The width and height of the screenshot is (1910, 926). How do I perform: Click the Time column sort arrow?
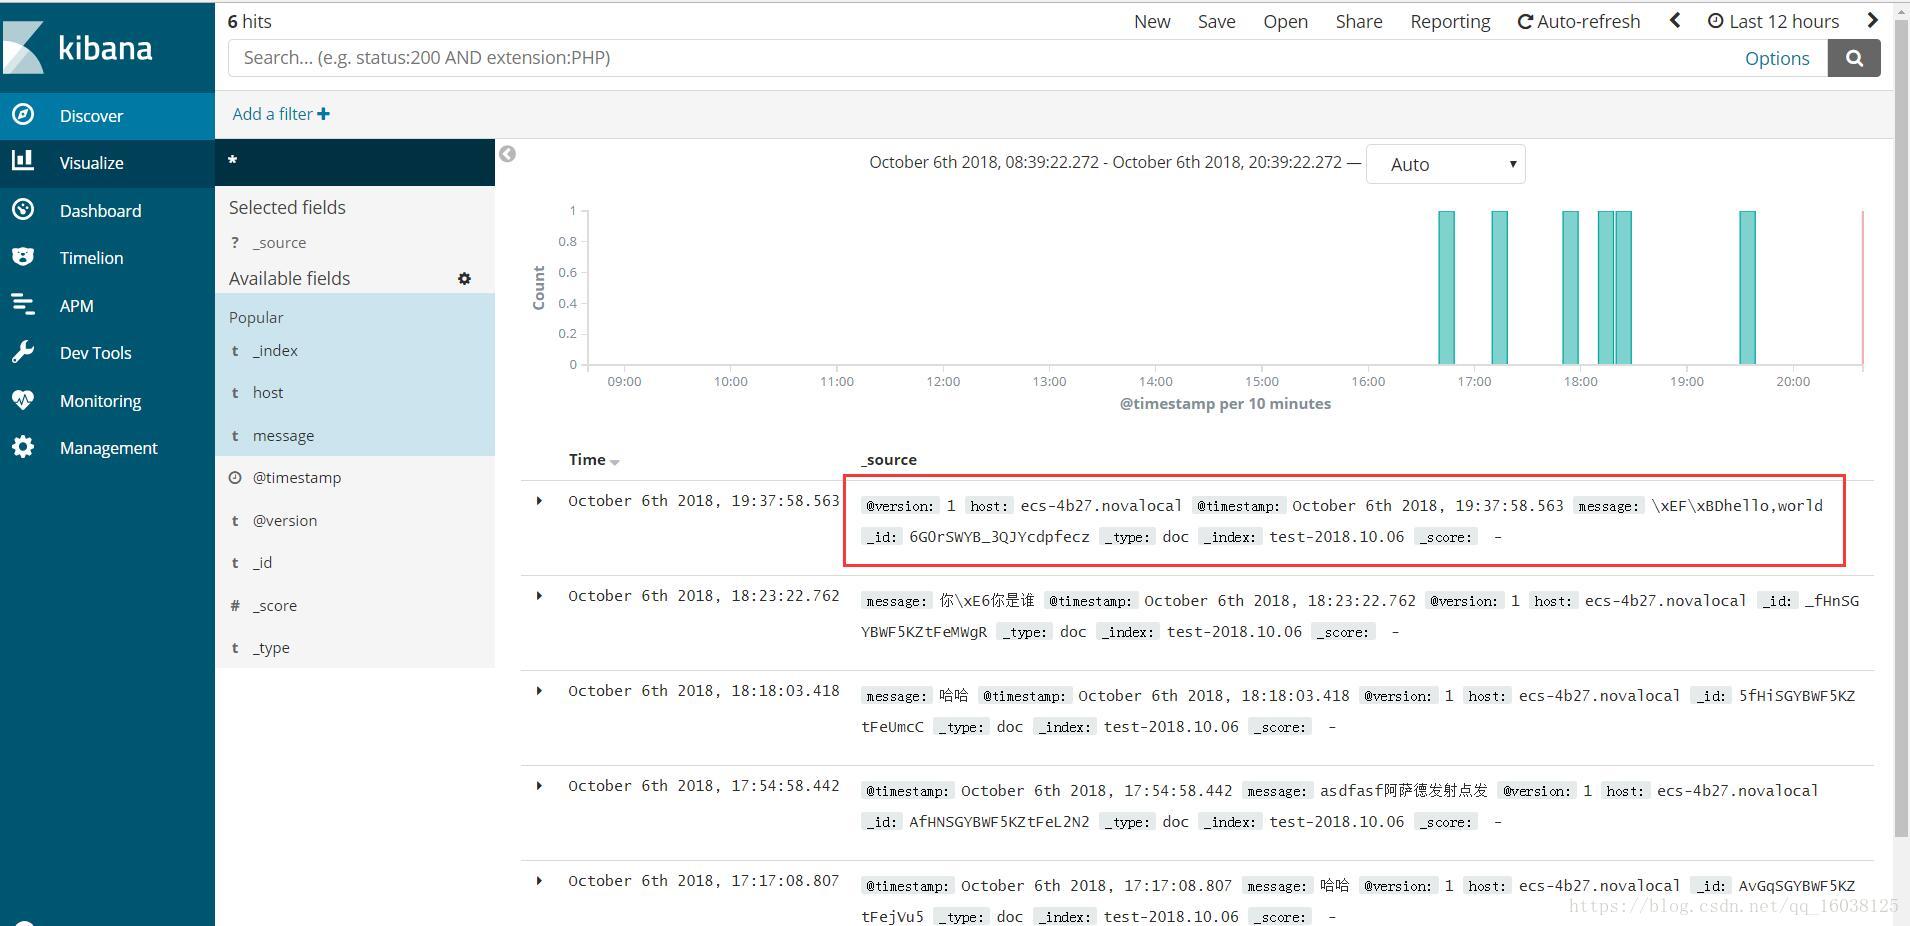click(615, 462)
